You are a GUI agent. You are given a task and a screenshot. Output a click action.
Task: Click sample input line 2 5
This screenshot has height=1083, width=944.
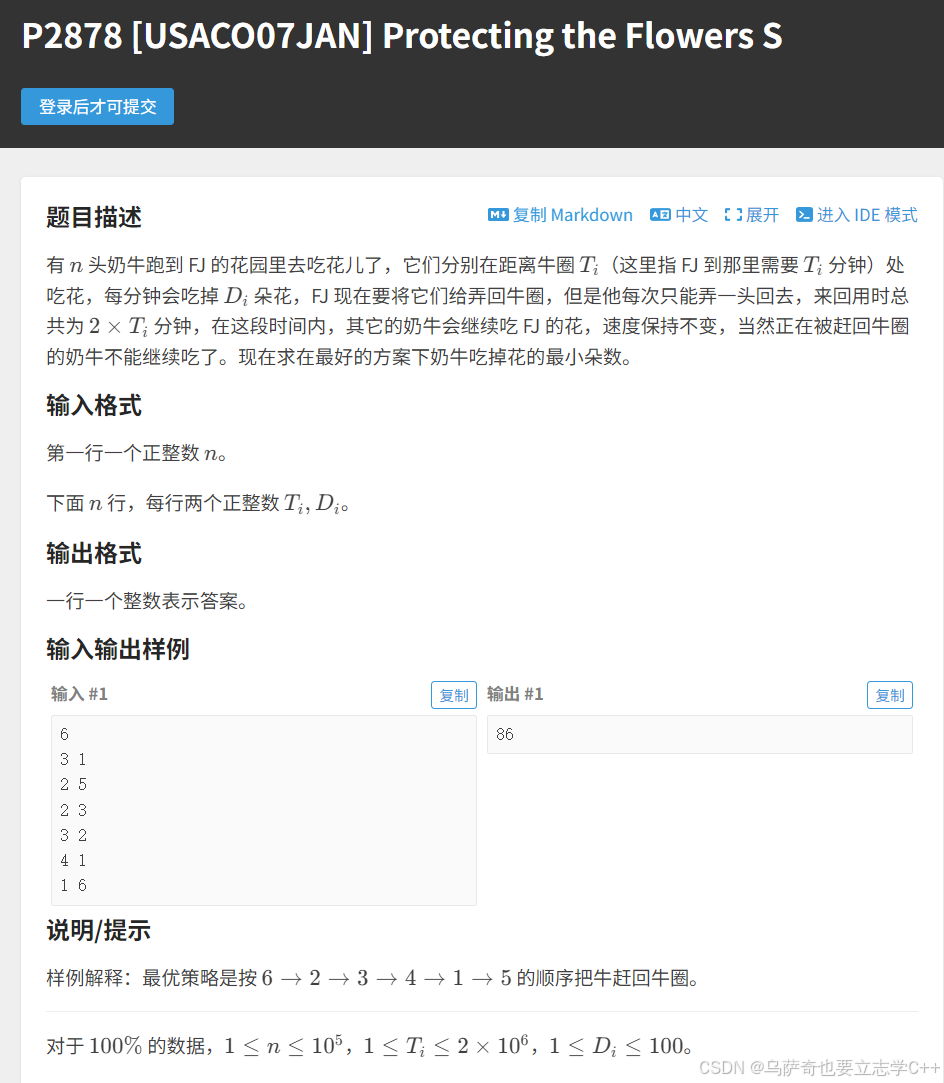tap(73, 785)
